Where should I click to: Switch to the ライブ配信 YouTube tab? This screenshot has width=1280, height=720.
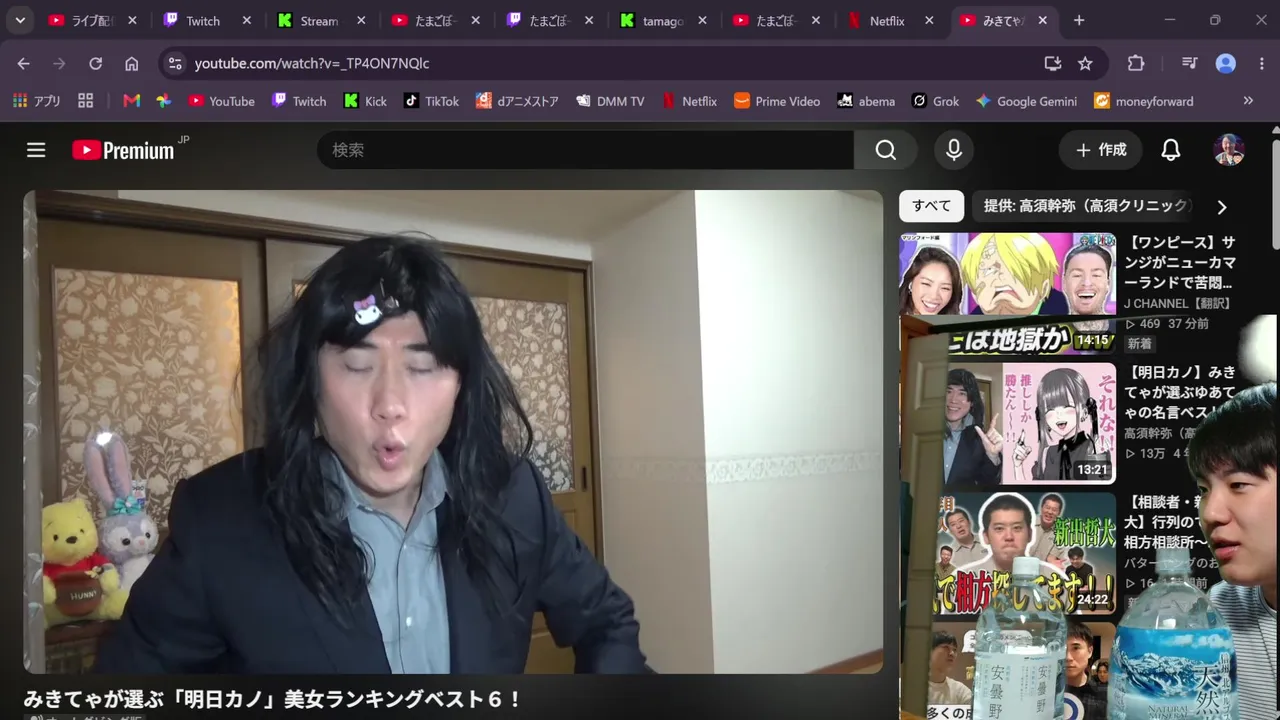pos(94,20)
